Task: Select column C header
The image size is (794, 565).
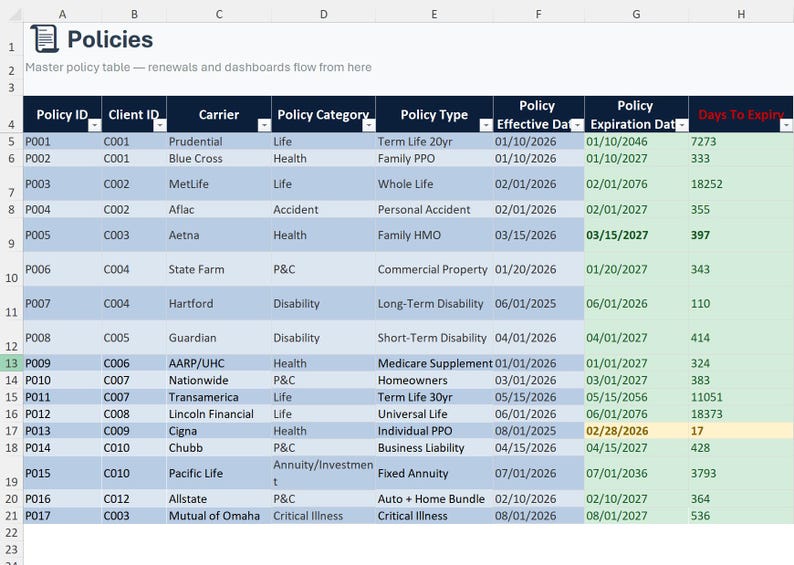Action: click(x=219, y=14)
